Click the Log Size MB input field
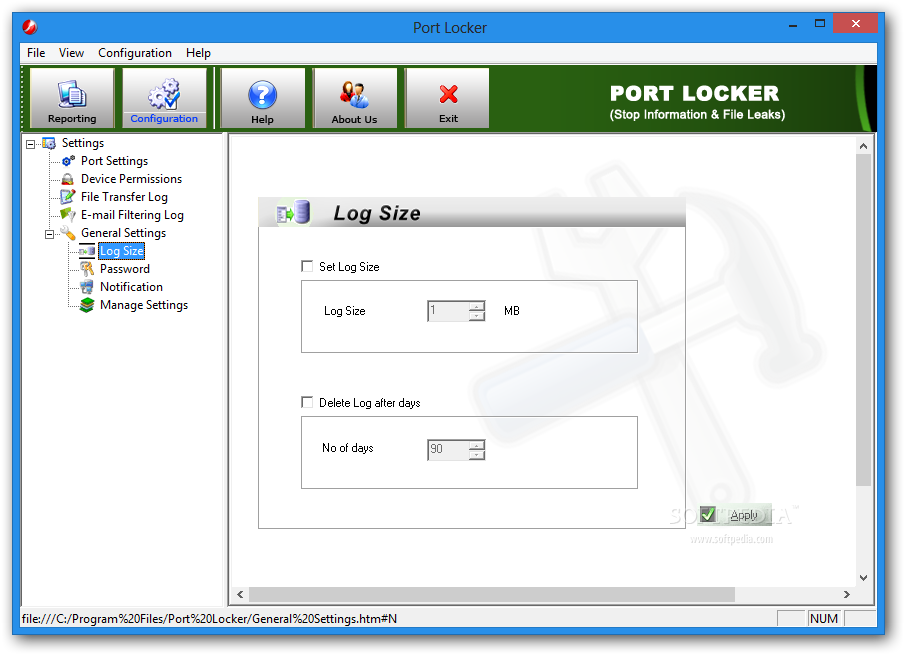 (x=448, y=311)
